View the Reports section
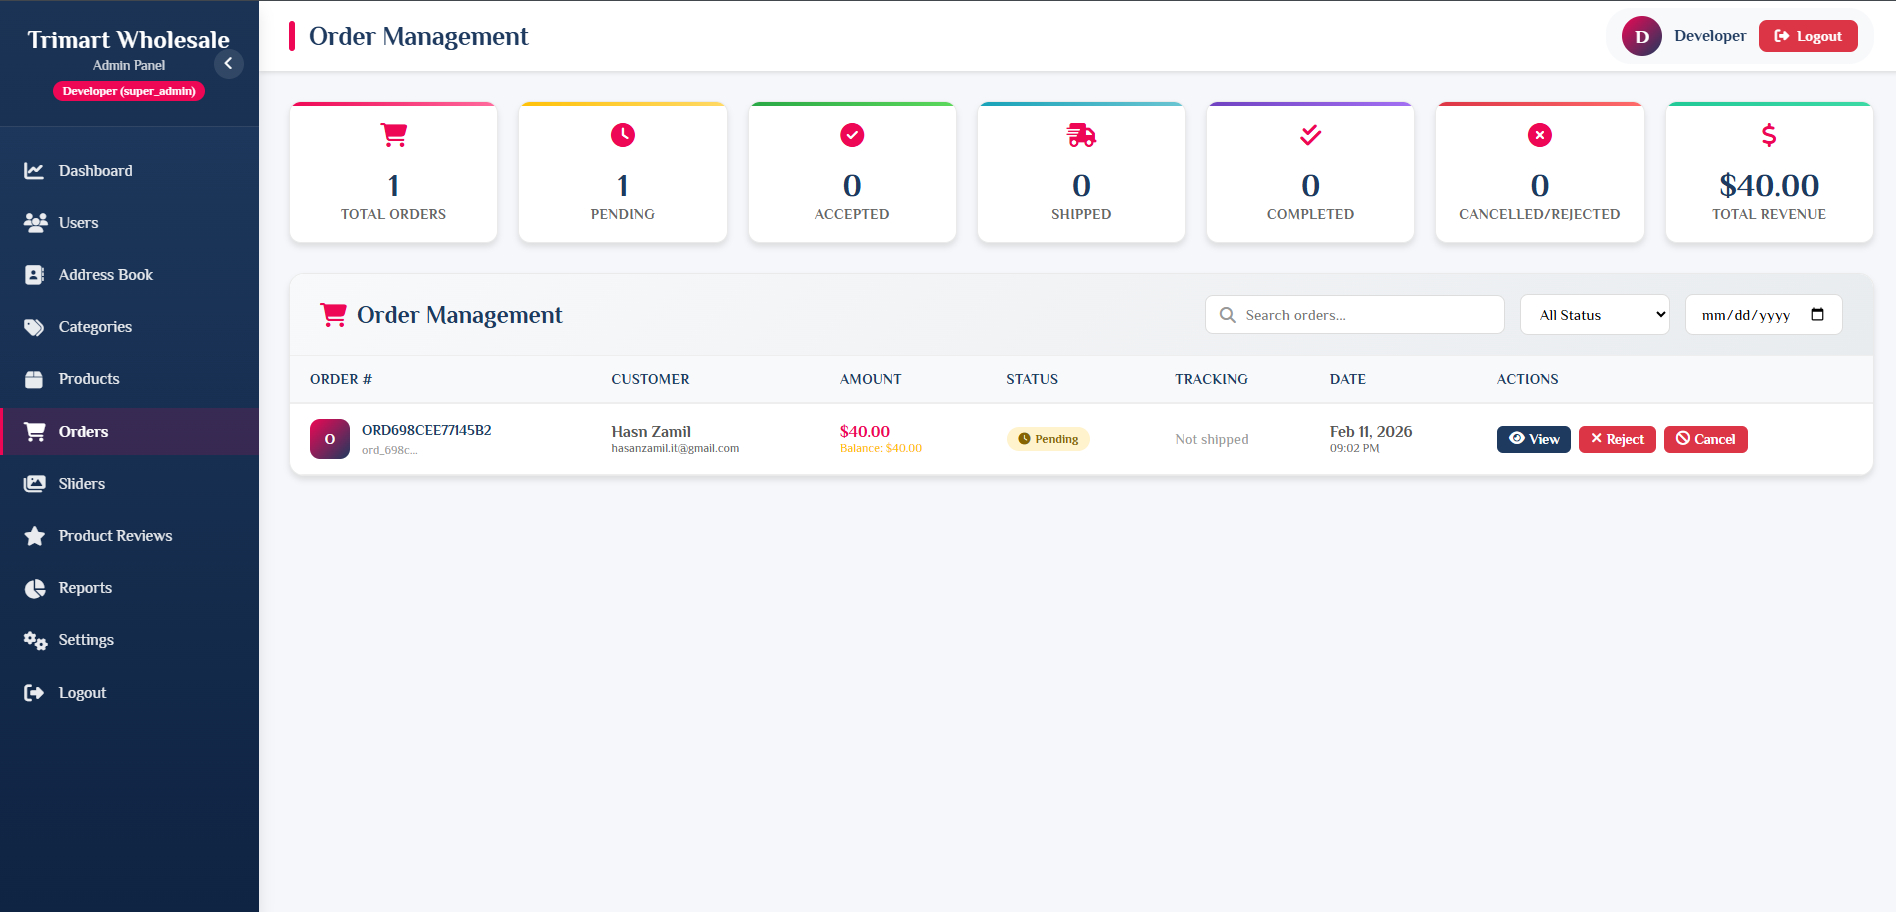The image size is (1896, 912). click(85, 587)
